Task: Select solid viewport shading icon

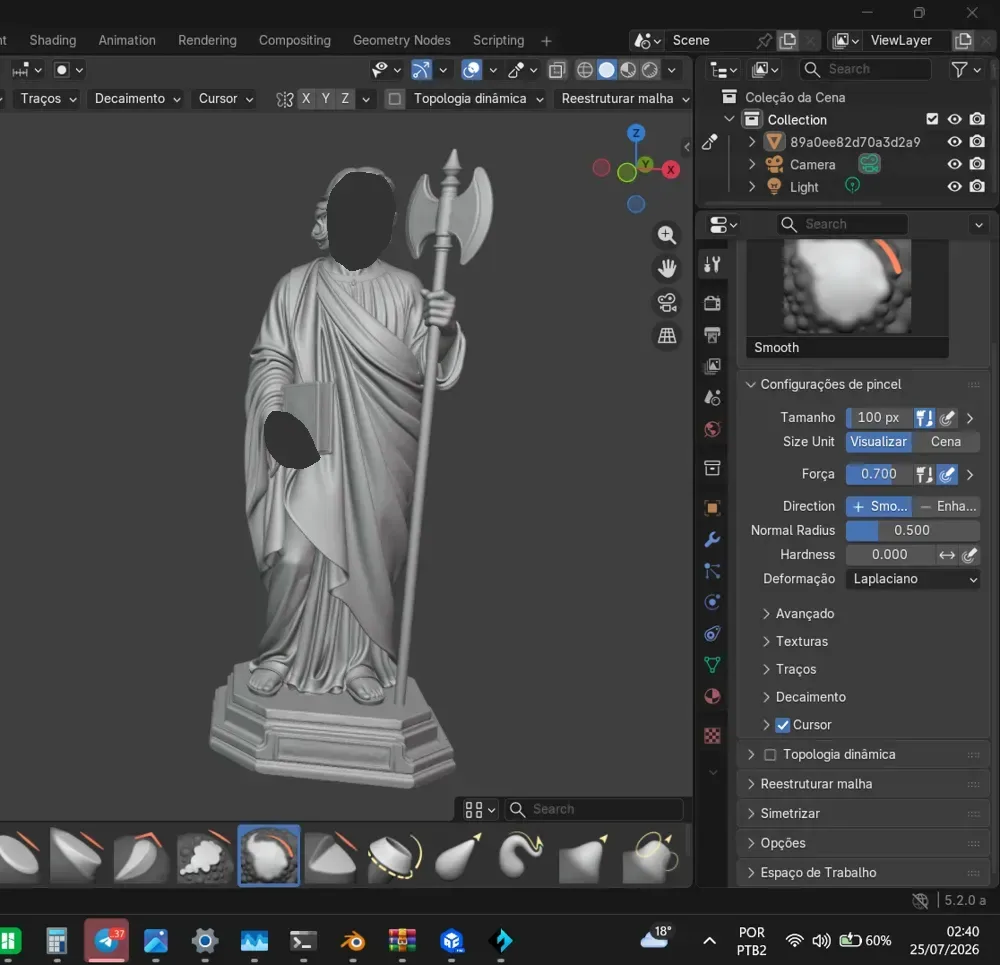Action: [607, 70]
